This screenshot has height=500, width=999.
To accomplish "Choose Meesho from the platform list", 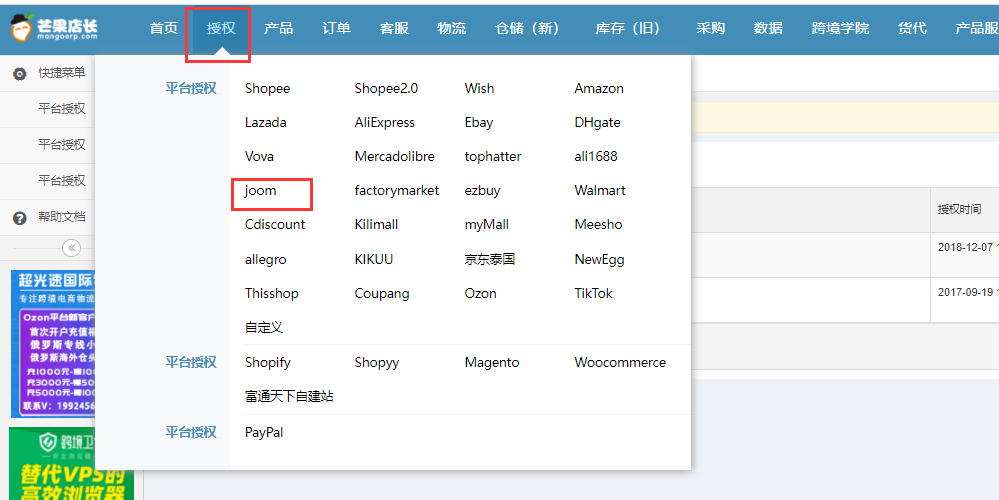I will pos(598,224).
